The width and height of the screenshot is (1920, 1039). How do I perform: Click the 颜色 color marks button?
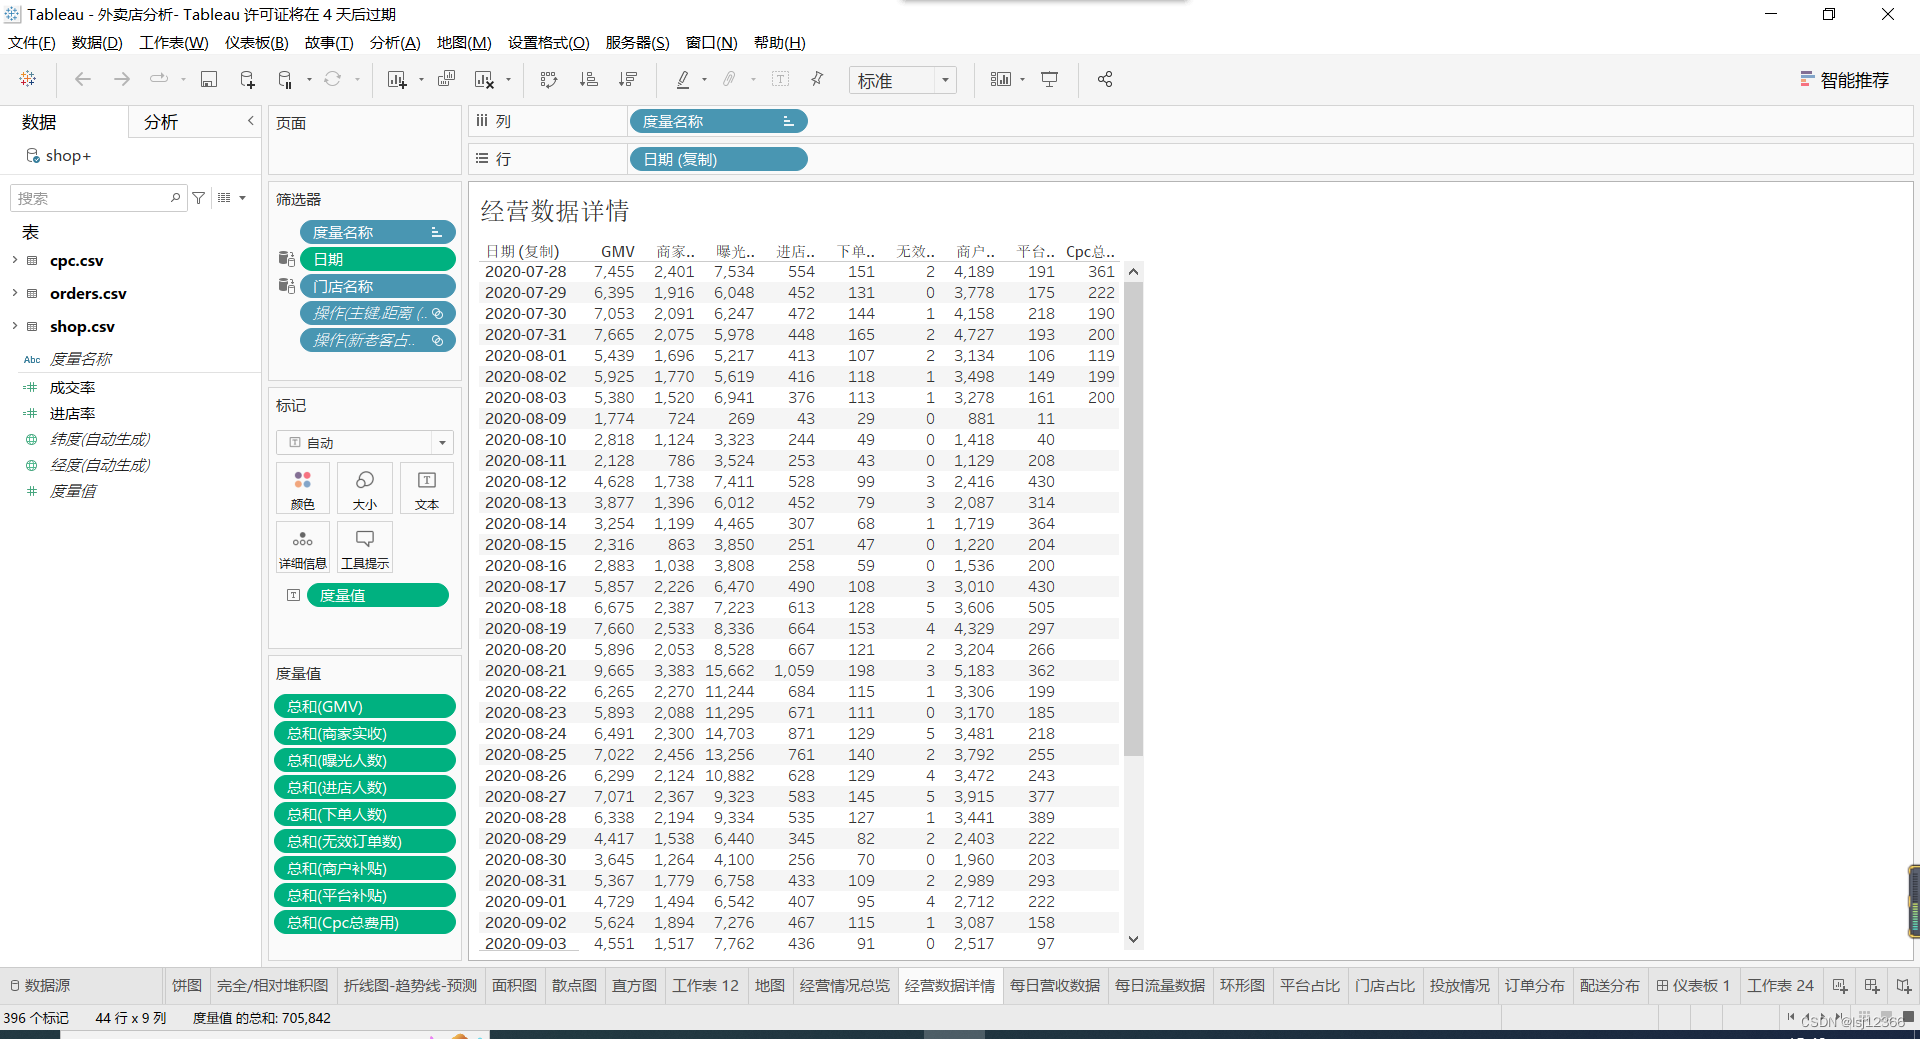click(x=303, y=489)
